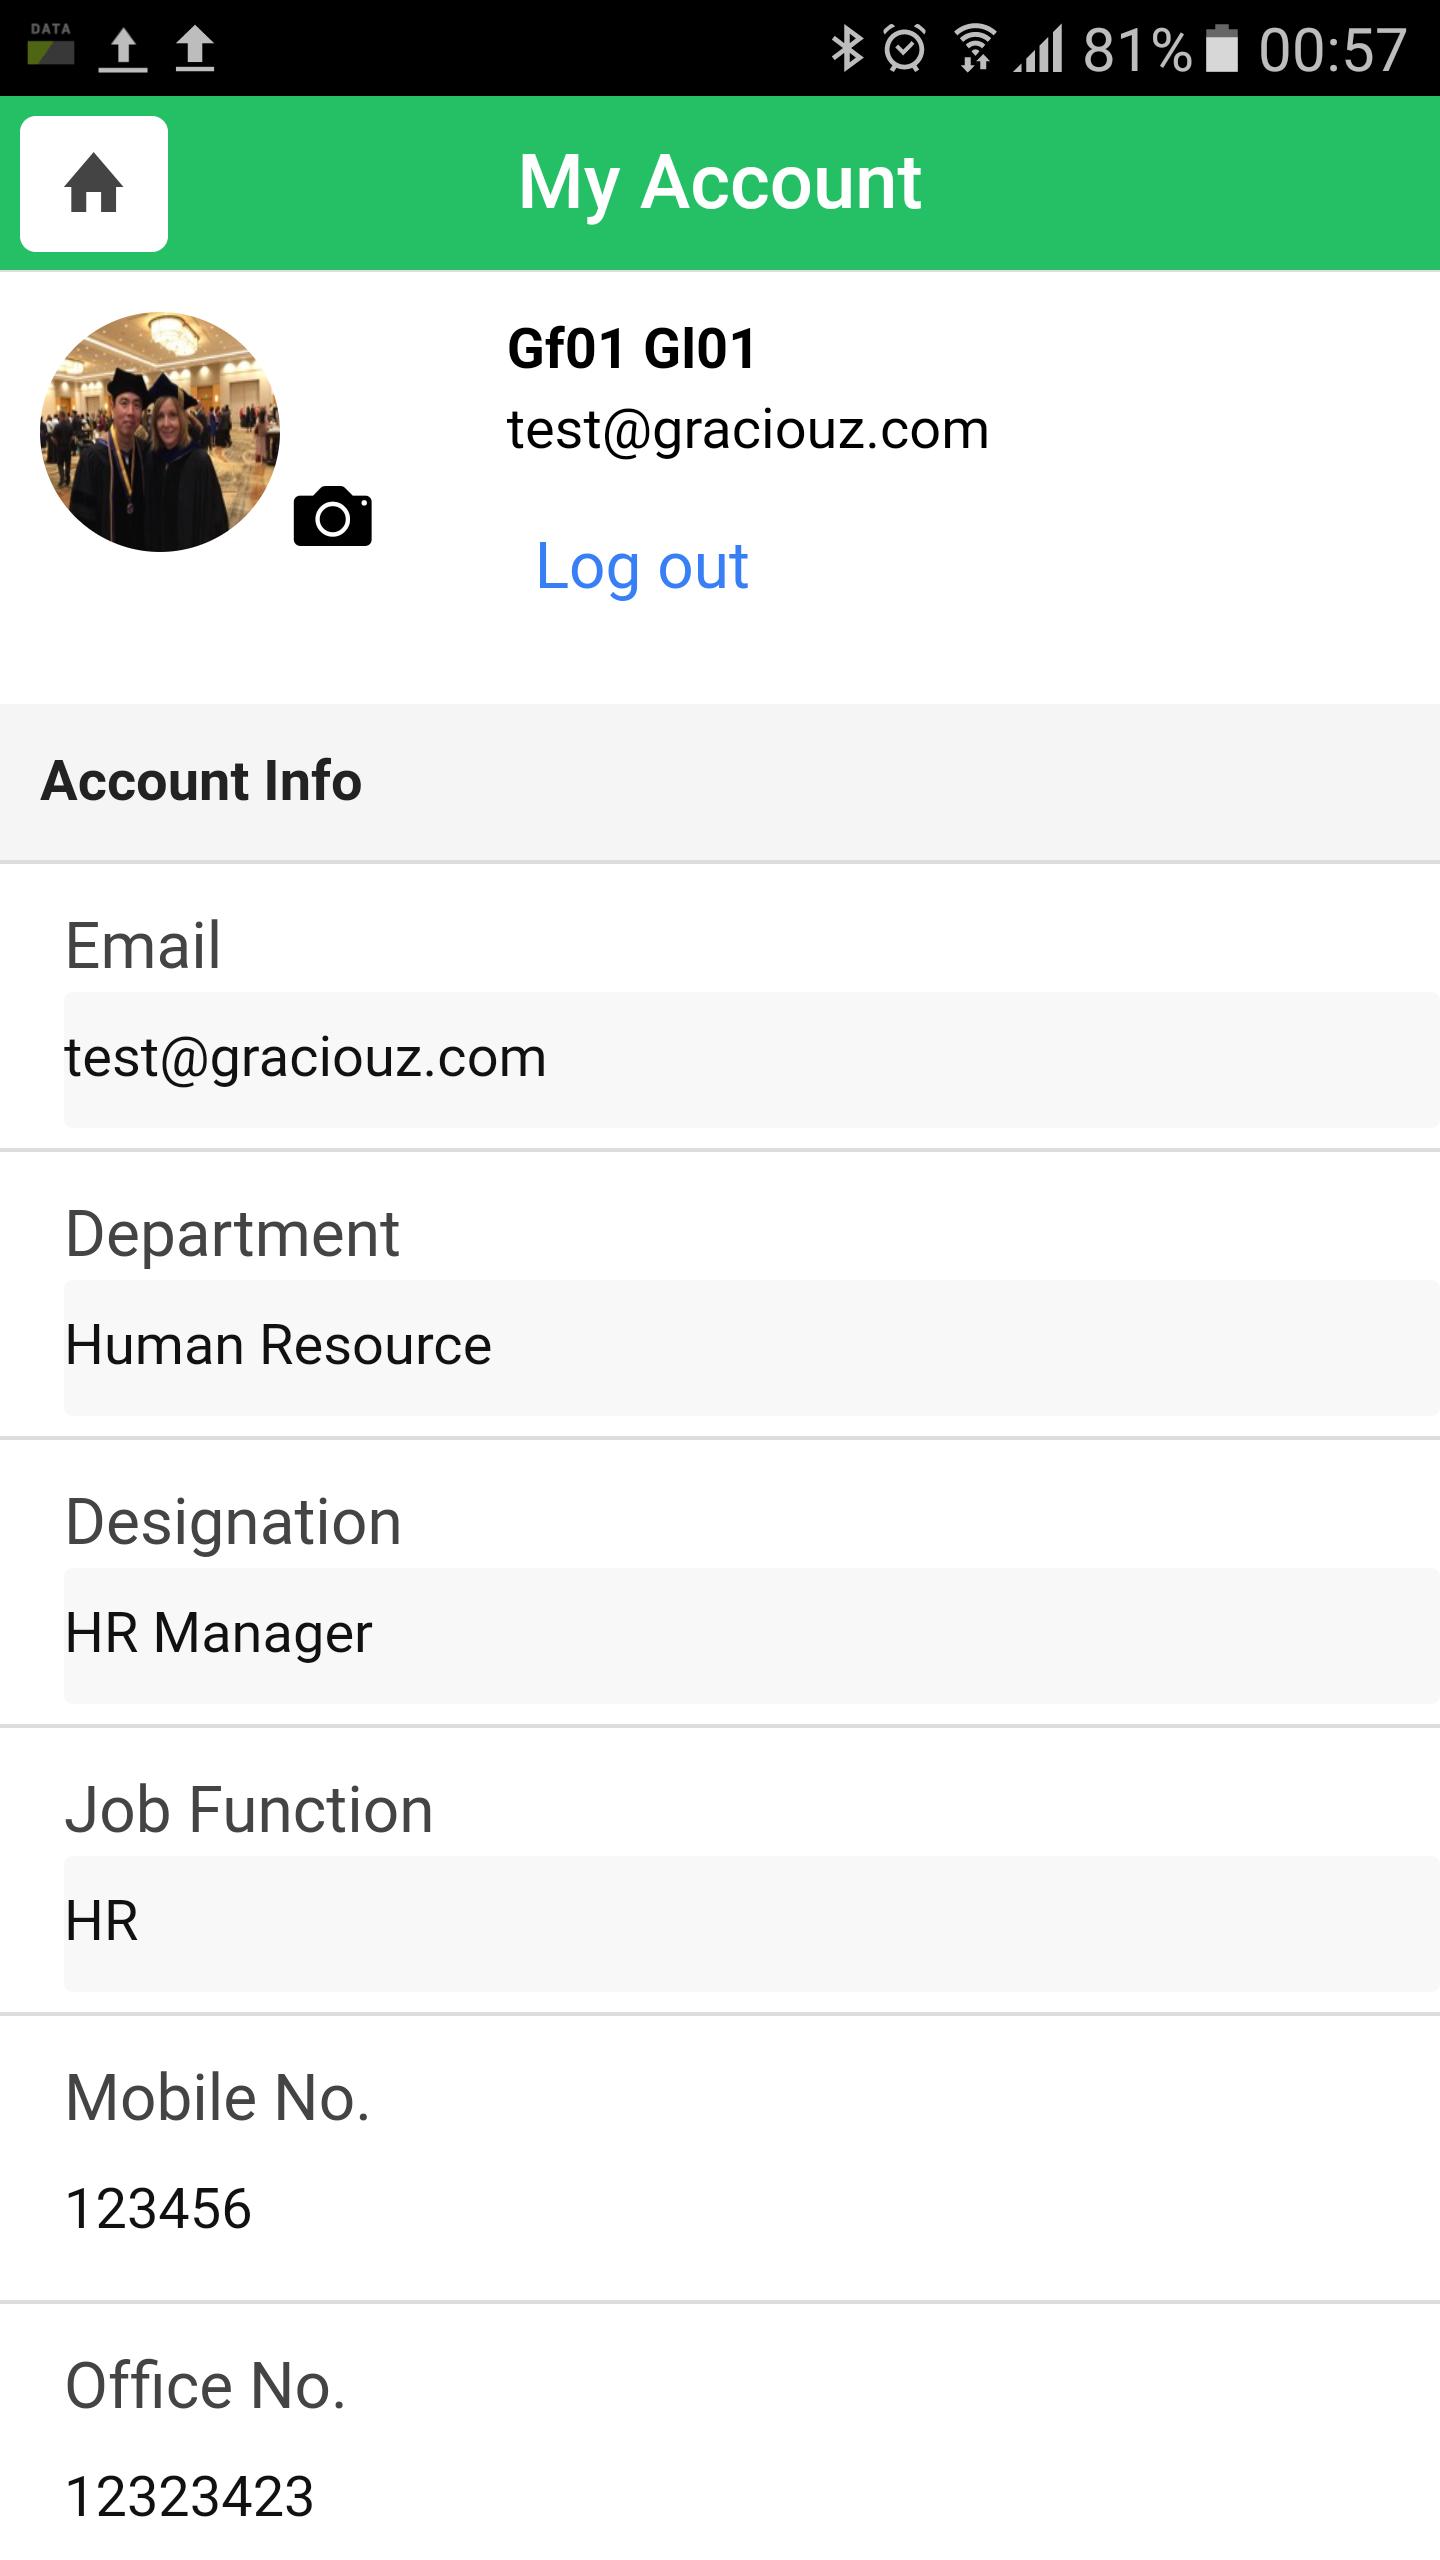Tap the email address under profile name
The width and height of the screenshot is (1440, 2560).
coord(748,430)
